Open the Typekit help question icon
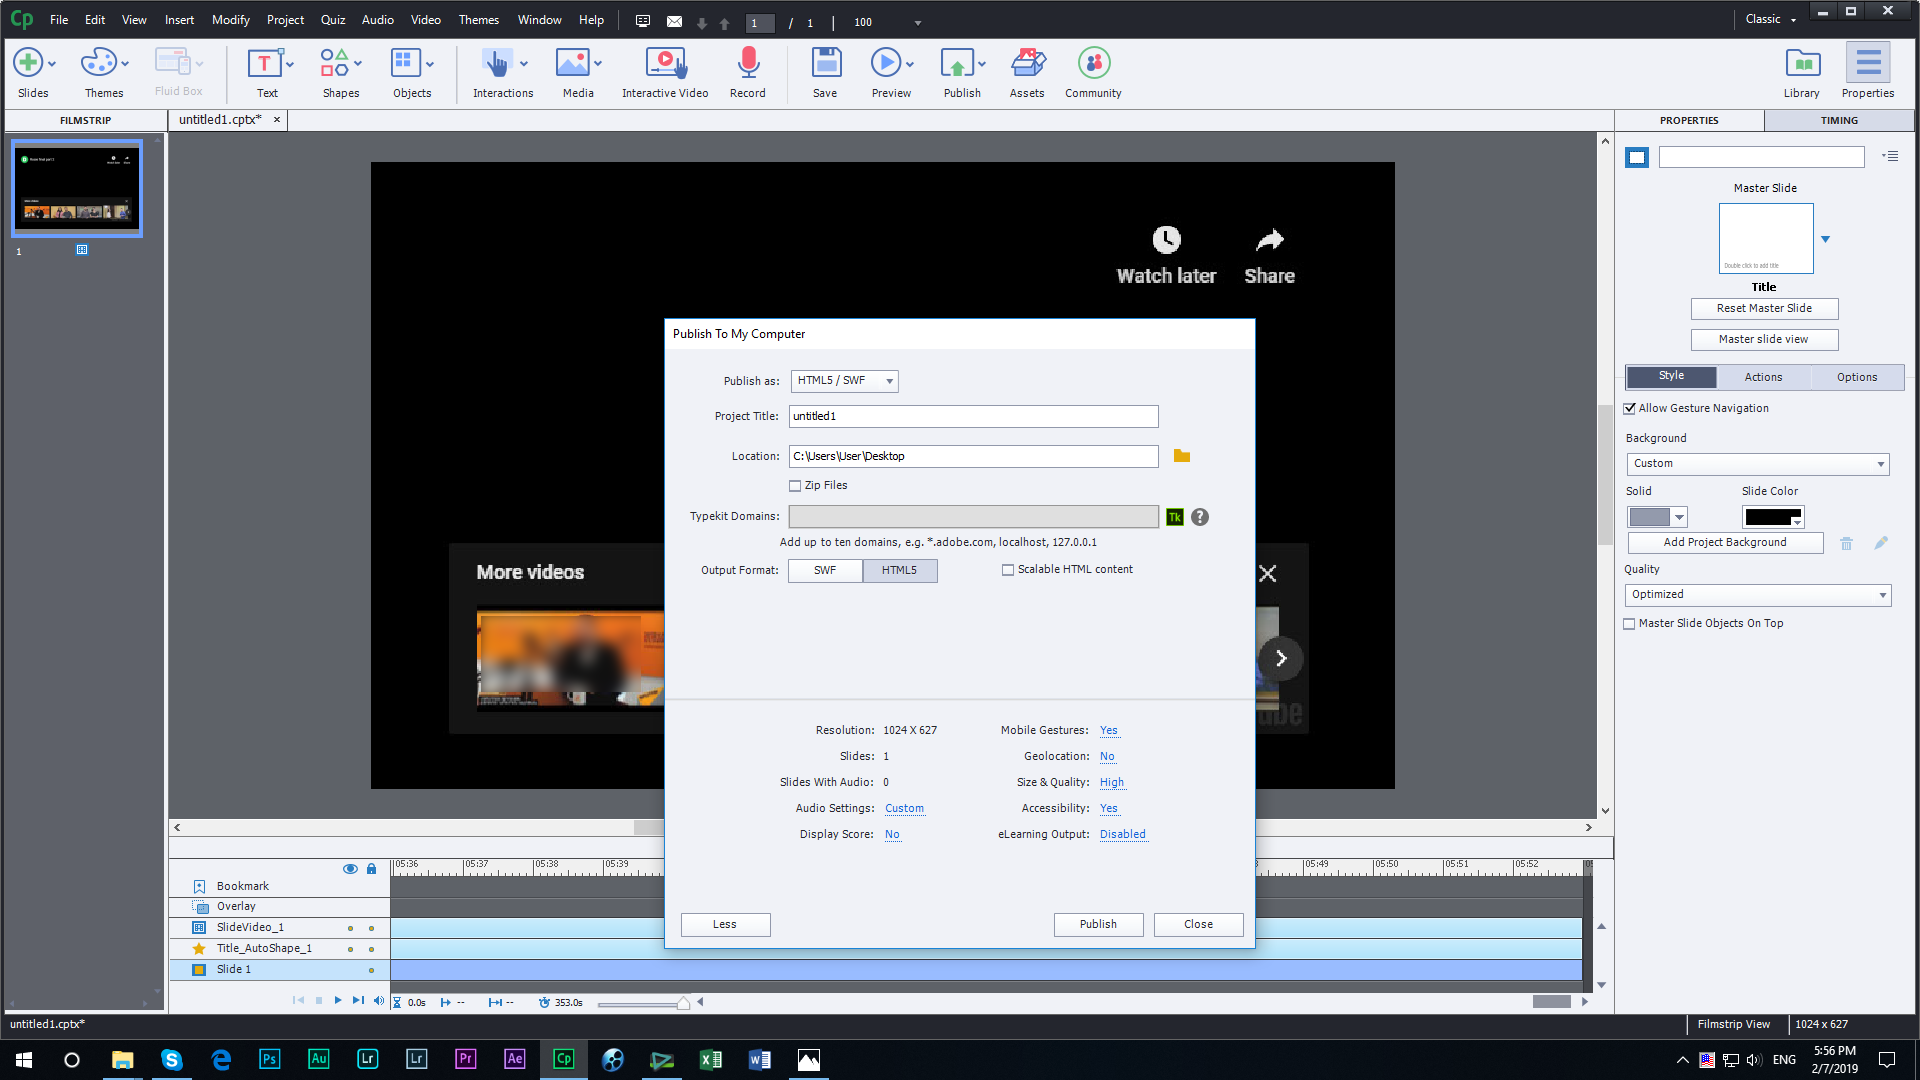Image resolution: width=1920 pixels, height=1080 pixels. pos(1200,517)
